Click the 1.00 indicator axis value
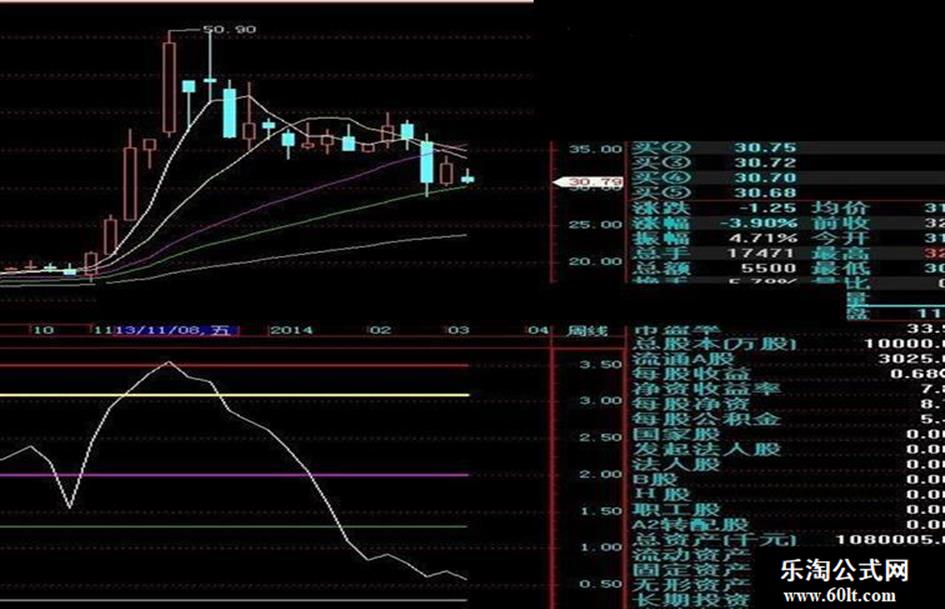The height and width of the screenshot is (609, 945). [601, 547]
